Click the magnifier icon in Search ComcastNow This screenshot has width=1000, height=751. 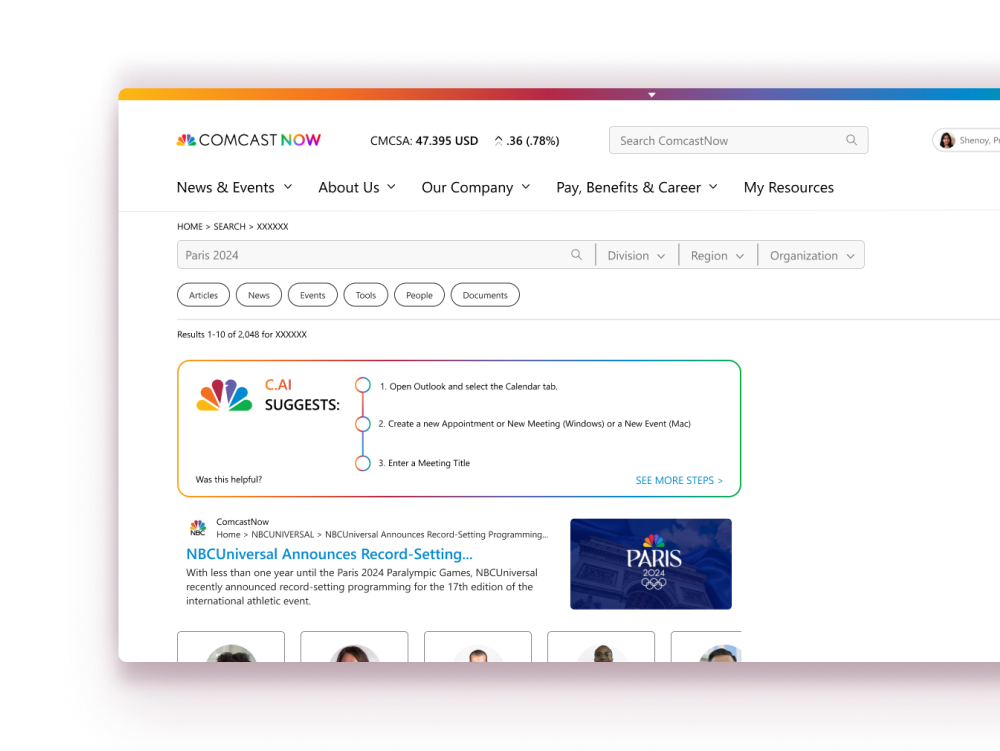pos(851,140)
